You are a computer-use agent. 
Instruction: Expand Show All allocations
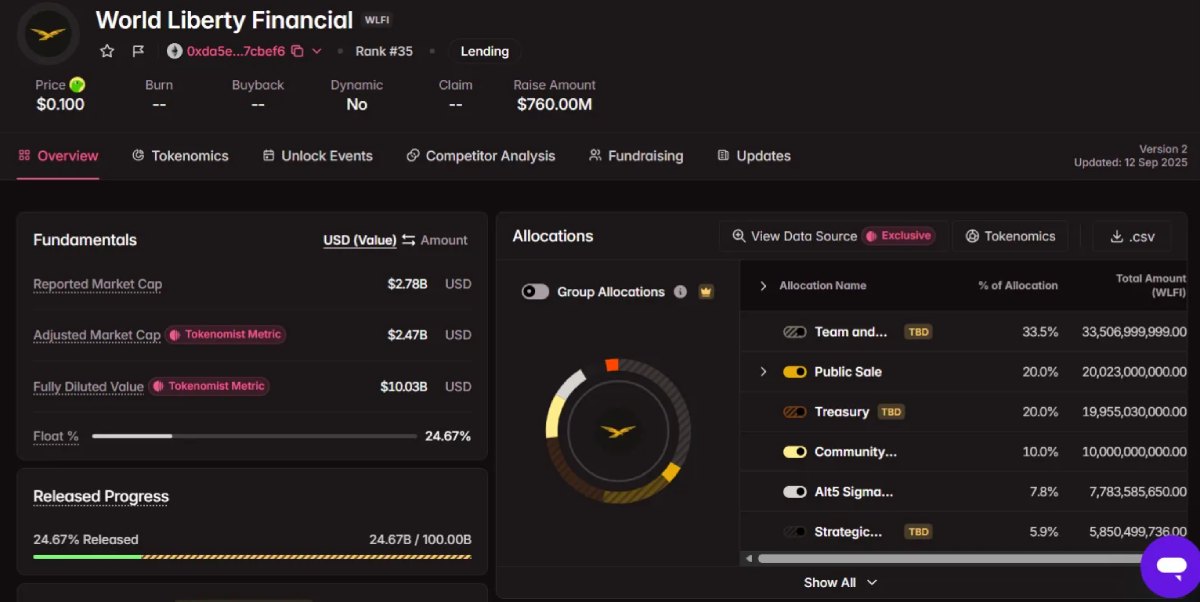840,582
